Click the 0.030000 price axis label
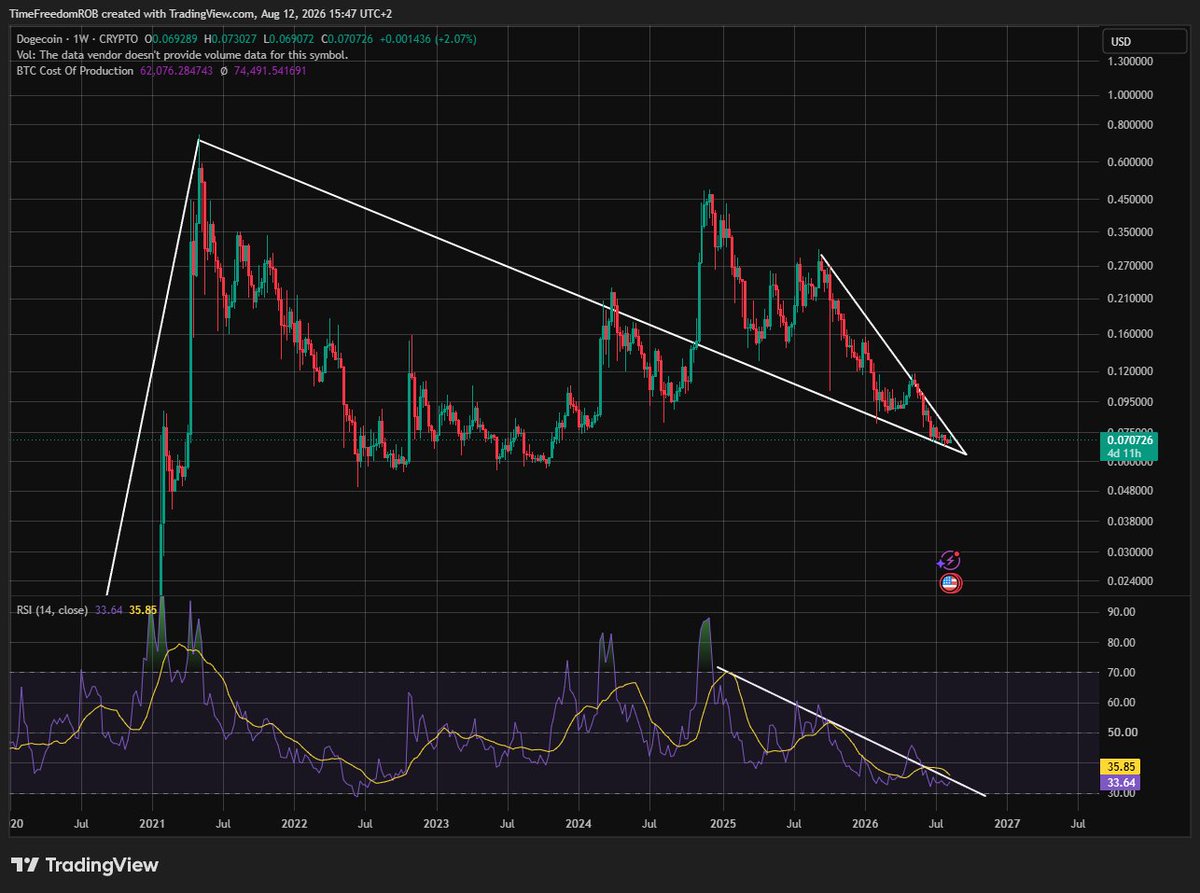The height and width of the screenshot is (893, 1200). click(1128, 551)
